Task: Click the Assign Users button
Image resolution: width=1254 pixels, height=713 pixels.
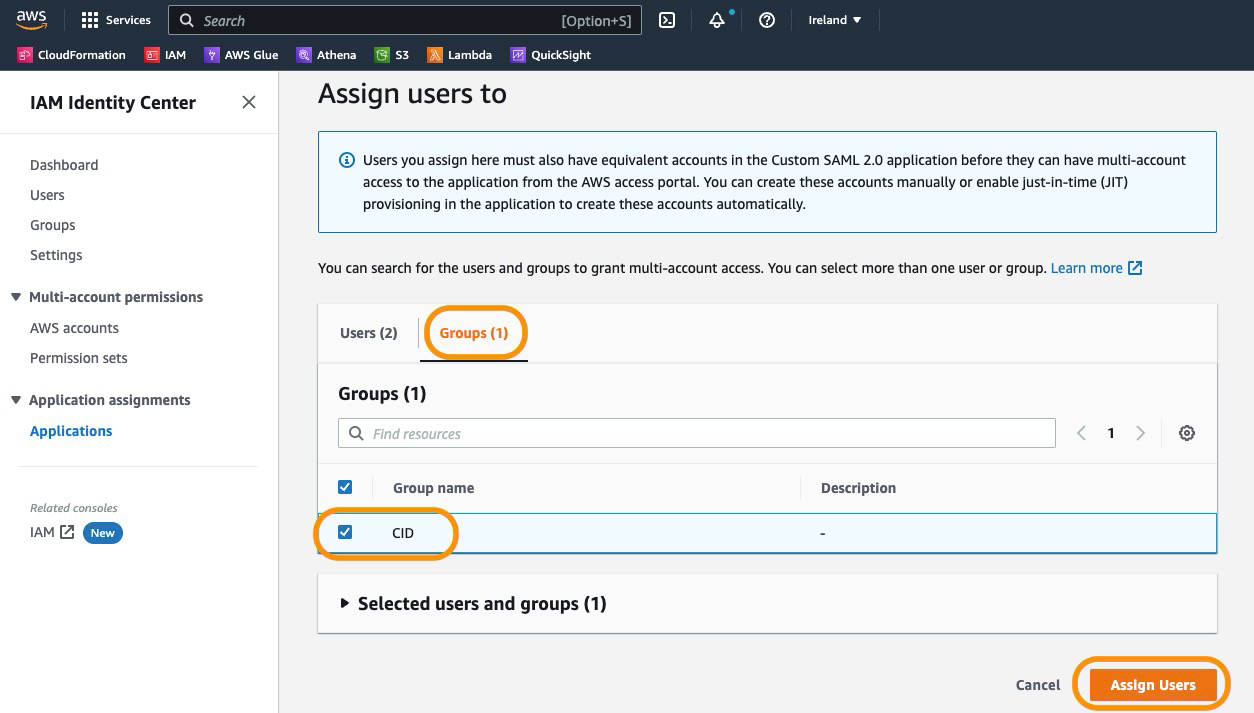Action: click(x=1153, y=685)
